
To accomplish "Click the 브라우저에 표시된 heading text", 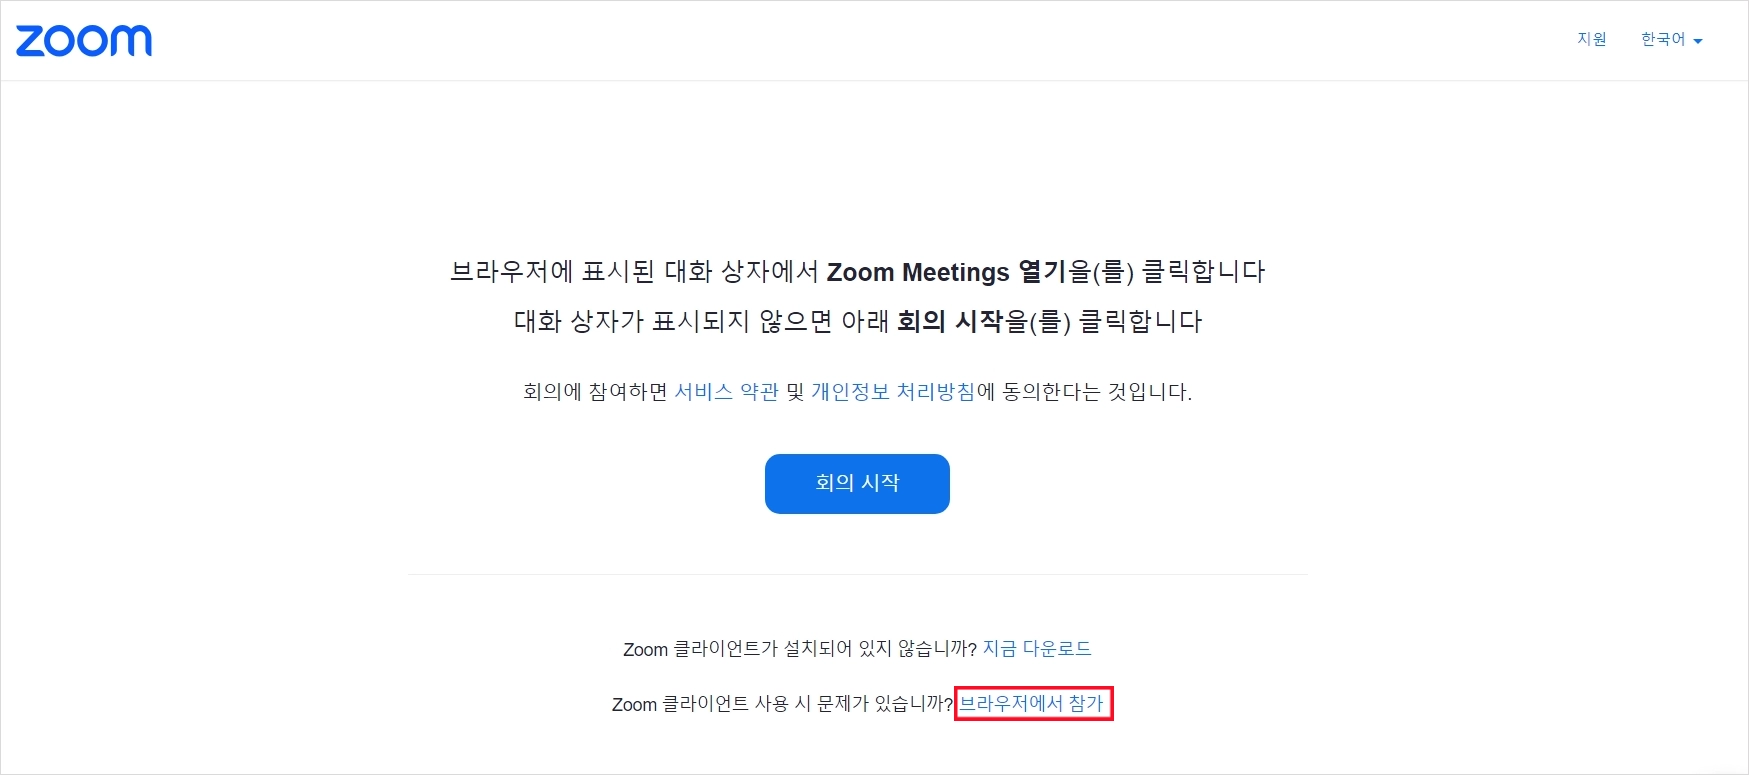I will [552, 272].
